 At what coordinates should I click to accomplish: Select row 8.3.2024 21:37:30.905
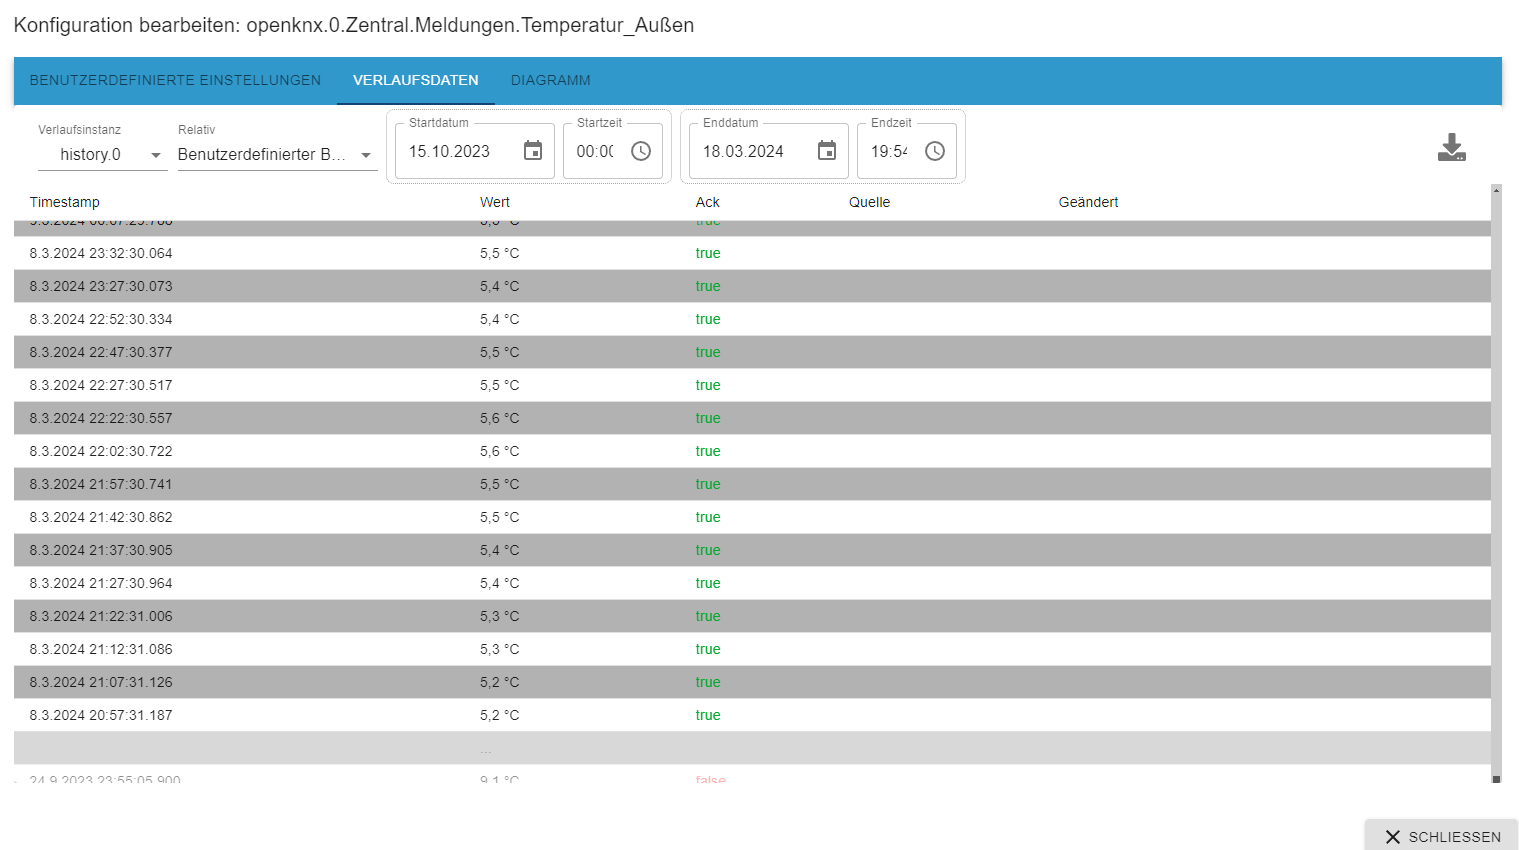pyautogui.click(x=752, y=550)
